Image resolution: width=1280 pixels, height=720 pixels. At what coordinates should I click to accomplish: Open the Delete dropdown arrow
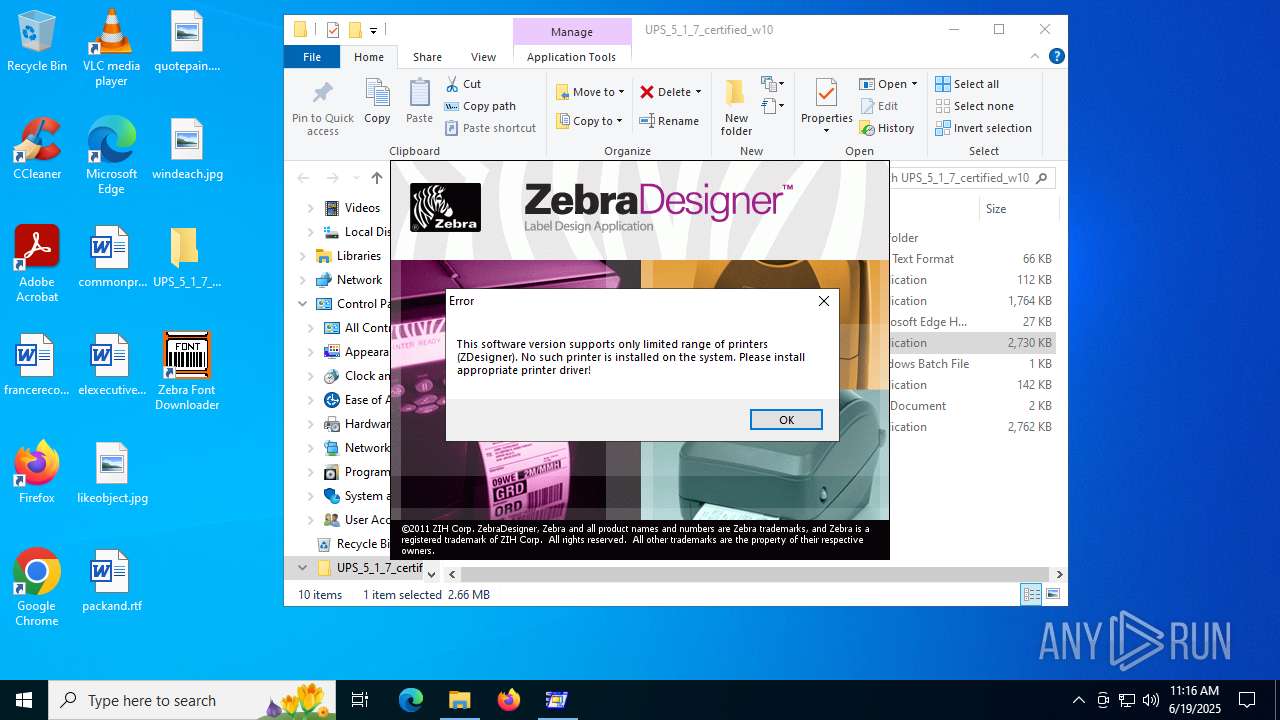(698, 92)
